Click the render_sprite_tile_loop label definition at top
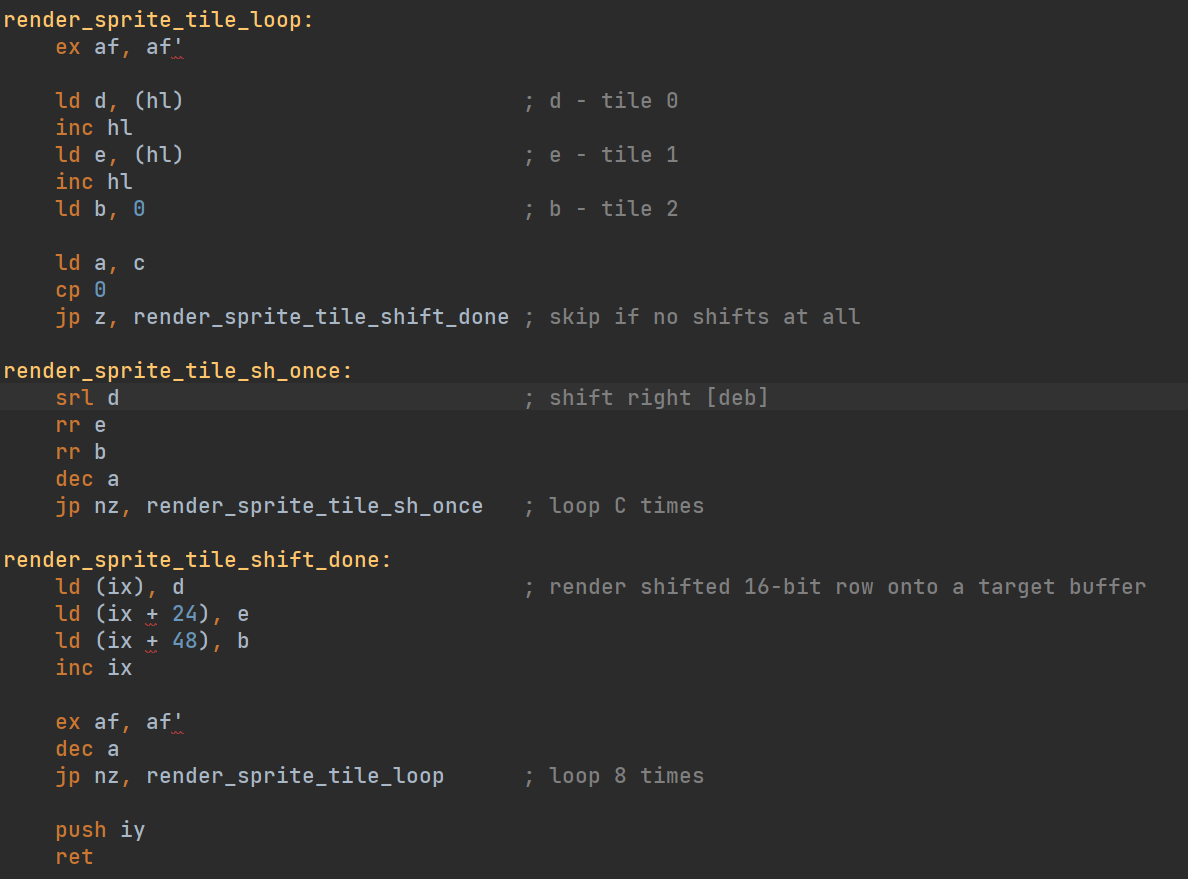1188x879 pixels. coord(157,20)
